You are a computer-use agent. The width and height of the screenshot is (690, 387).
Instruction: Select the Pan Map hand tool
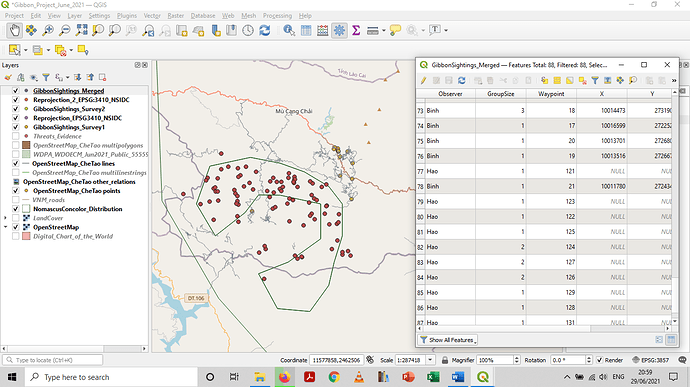(15, 30)
